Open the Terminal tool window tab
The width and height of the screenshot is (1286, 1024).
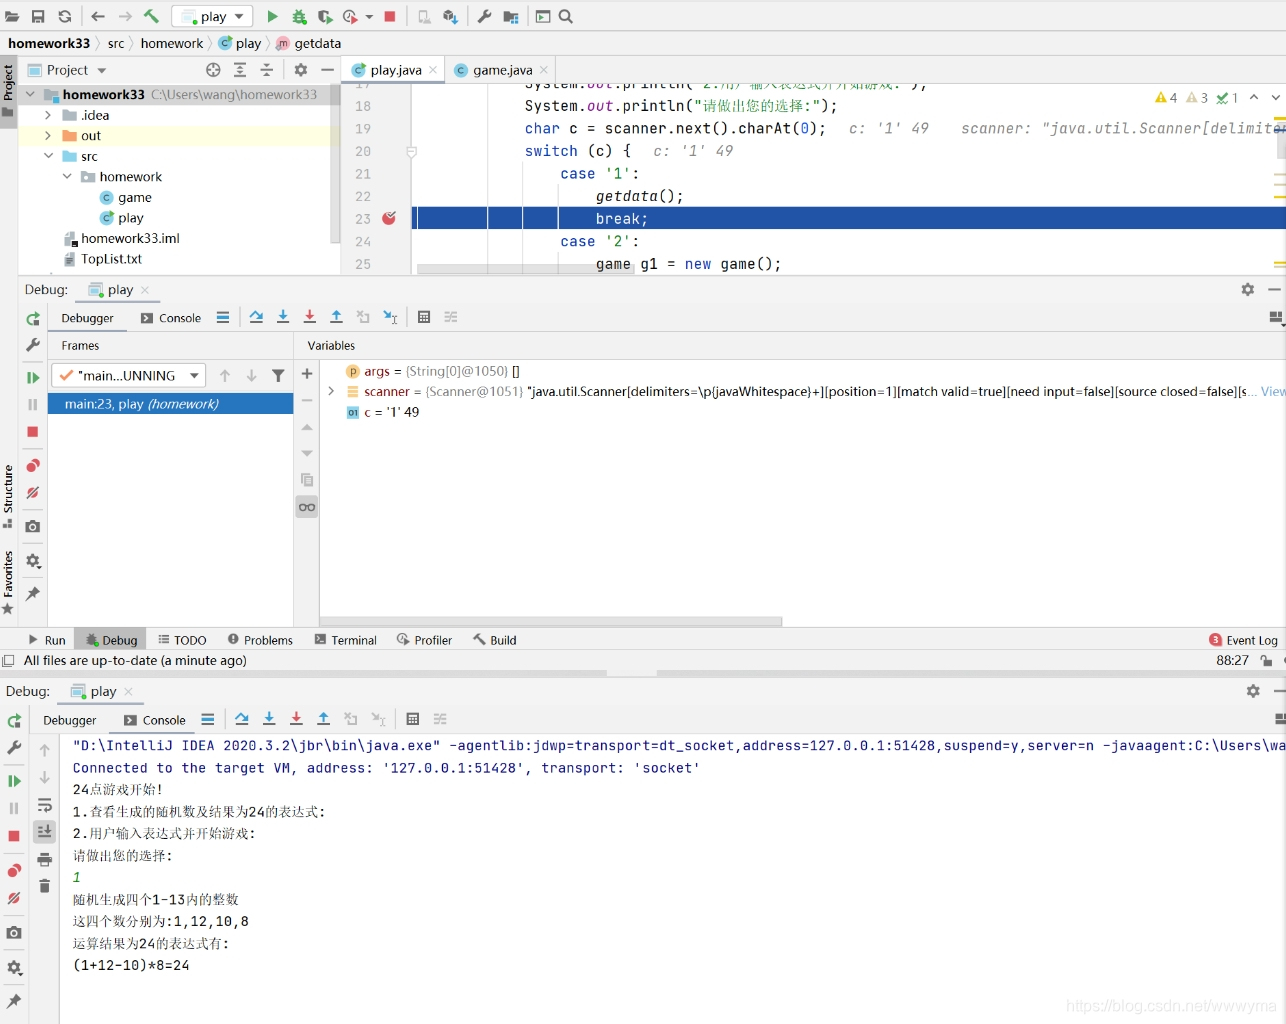pyautogui.click(x=345, y=640)
